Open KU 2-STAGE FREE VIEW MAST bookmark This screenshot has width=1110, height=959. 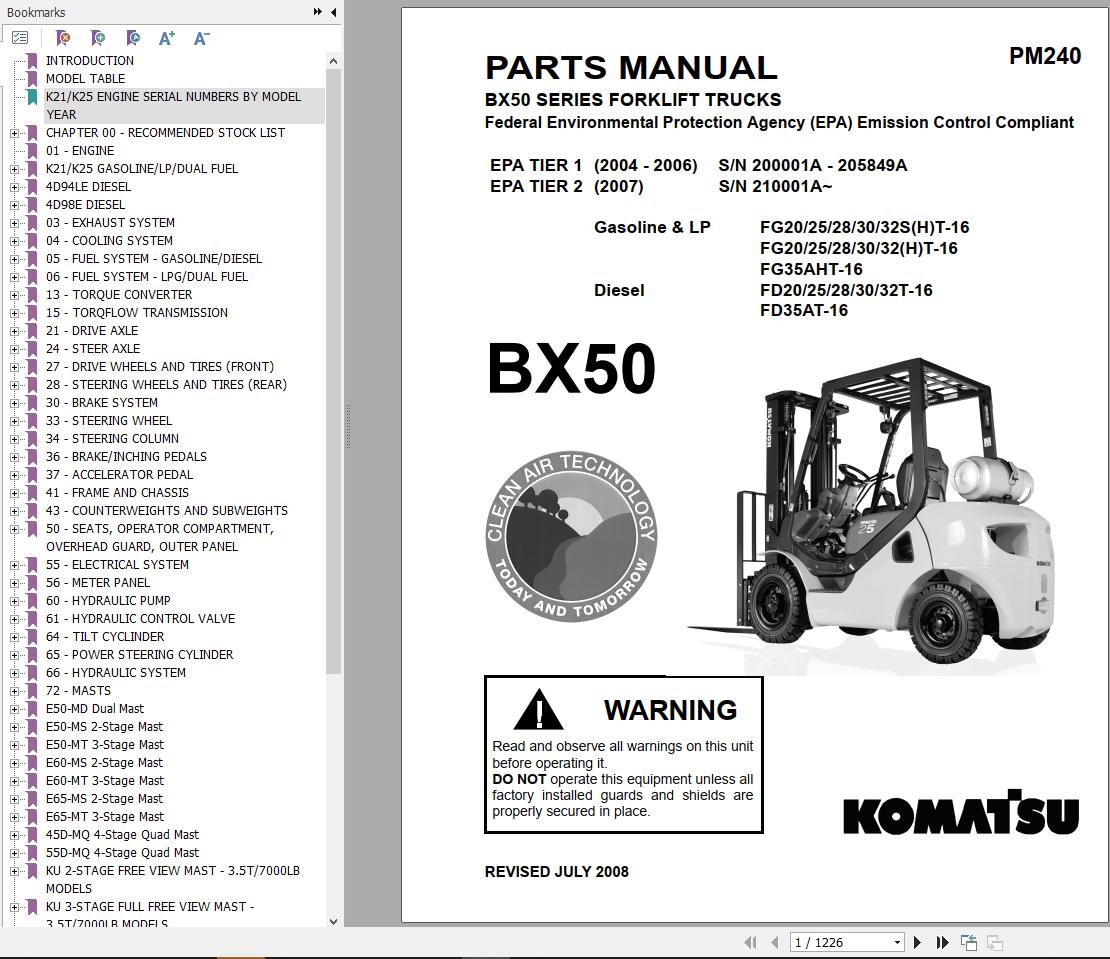click(x=173, y=880)
